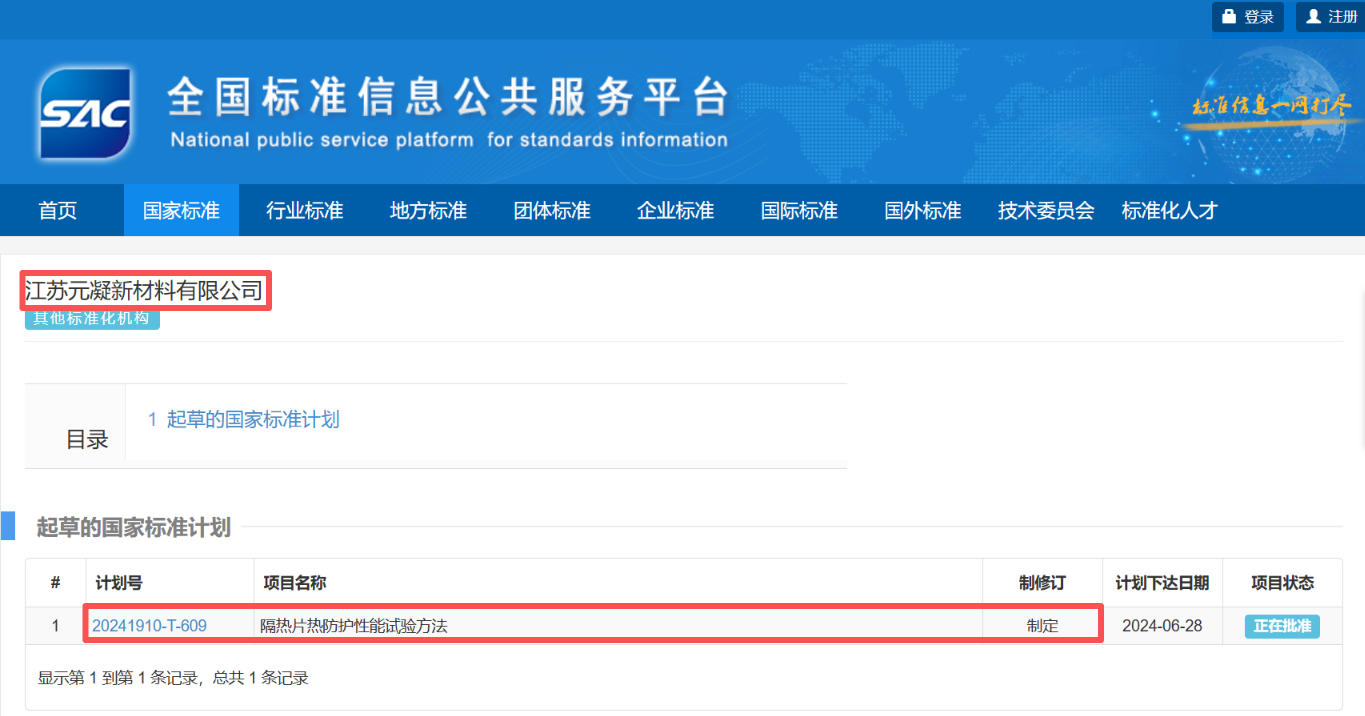Click the record count text 总共 1 条记录
The height and width of the screenshot is (716, 1365).
coord(260,678)
